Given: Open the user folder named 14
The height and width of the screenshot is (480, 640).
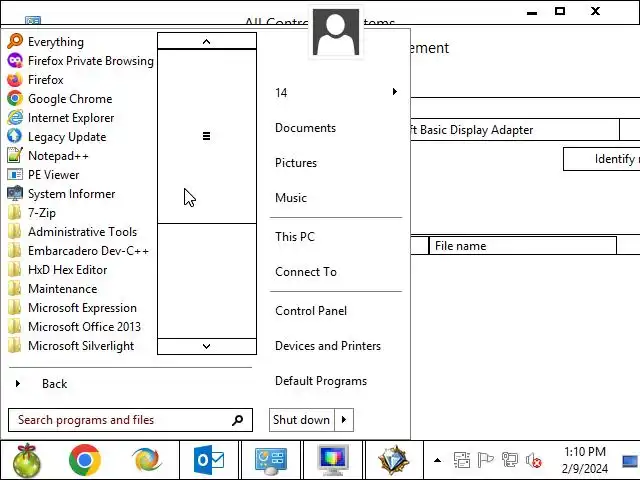Looking at the screenshot, I should point(281,93).
